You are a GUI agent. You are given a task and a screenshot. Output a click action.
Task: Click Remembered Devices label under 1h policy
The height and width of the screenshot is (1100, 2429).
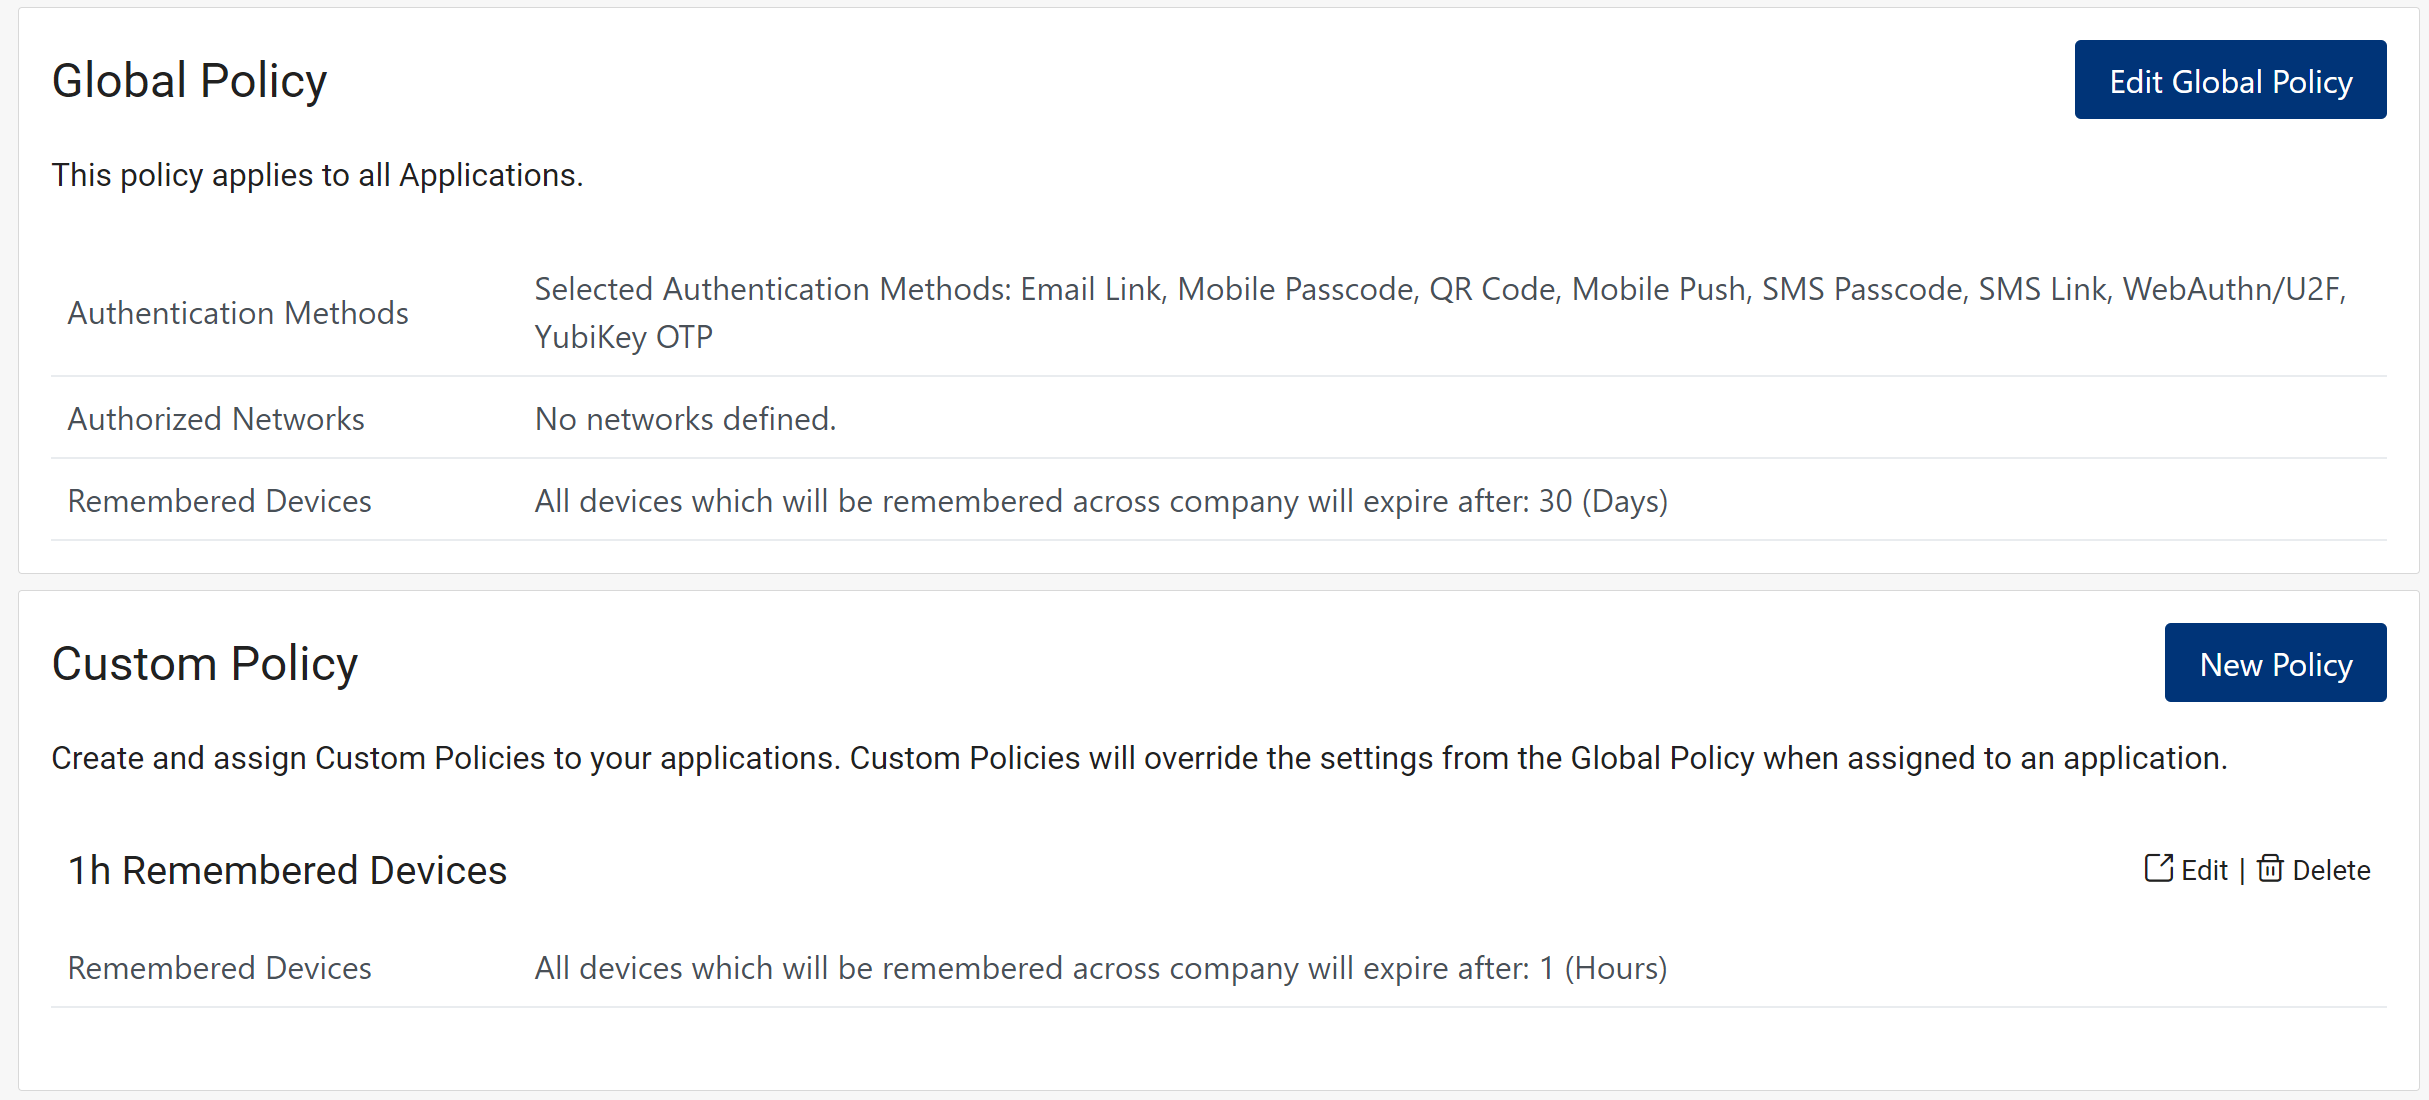tap(219, 968)
